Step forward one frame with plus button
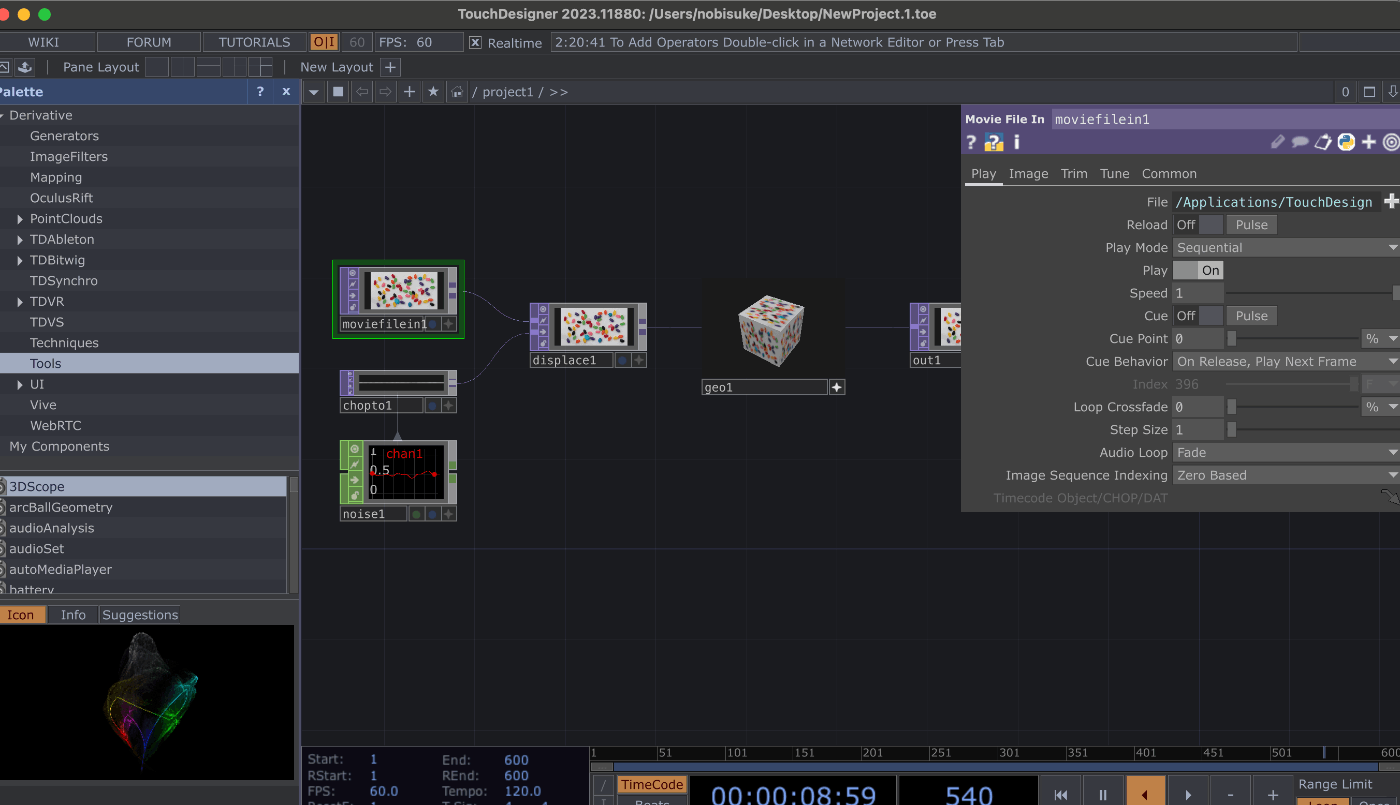 (1272, 795)
